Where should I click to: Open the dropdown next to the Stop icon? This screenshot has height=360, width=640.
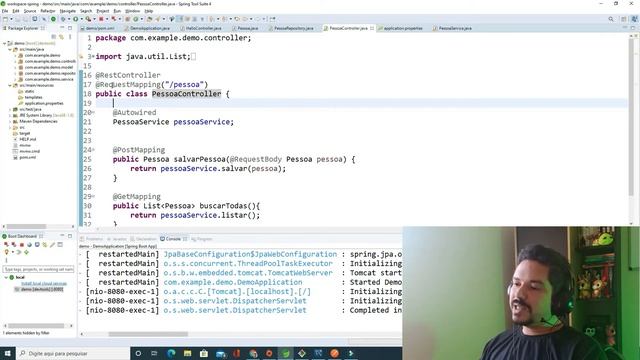pyautogui.click(x=107, y=19)
